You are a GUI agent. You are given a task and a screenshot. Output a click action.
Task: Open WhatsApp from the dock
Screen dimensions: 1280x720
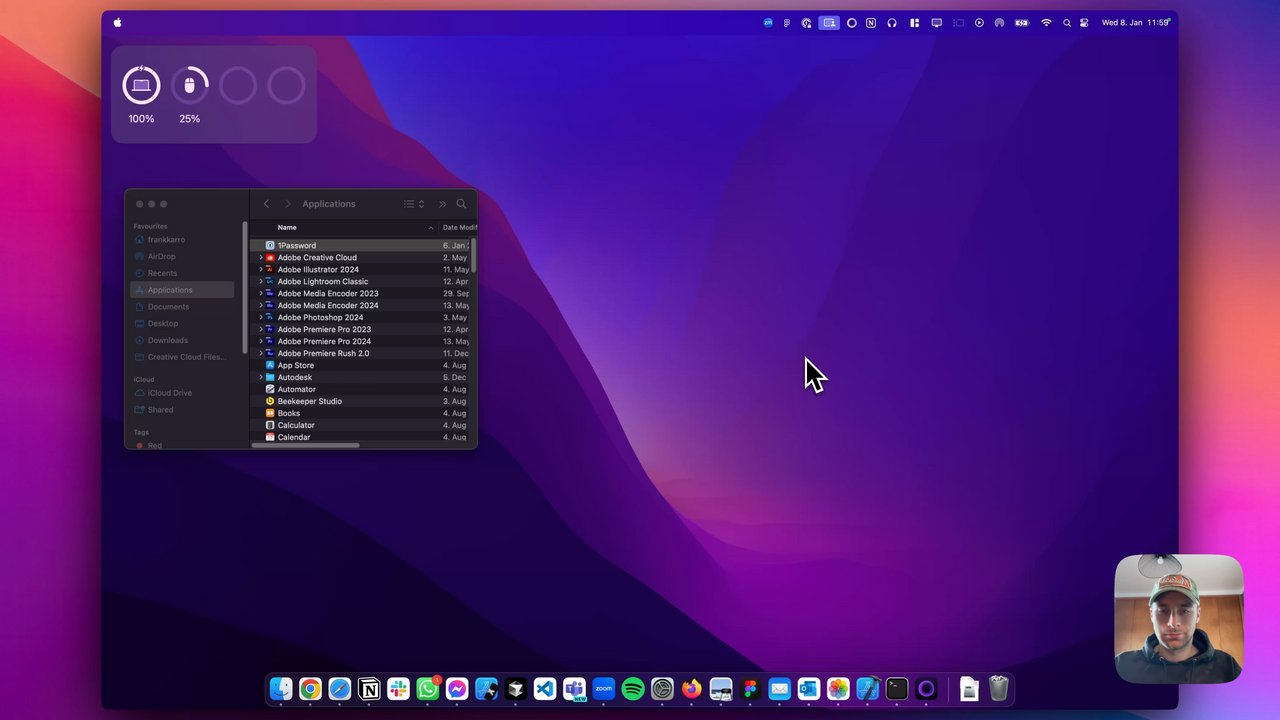click(x=428, y=689)
